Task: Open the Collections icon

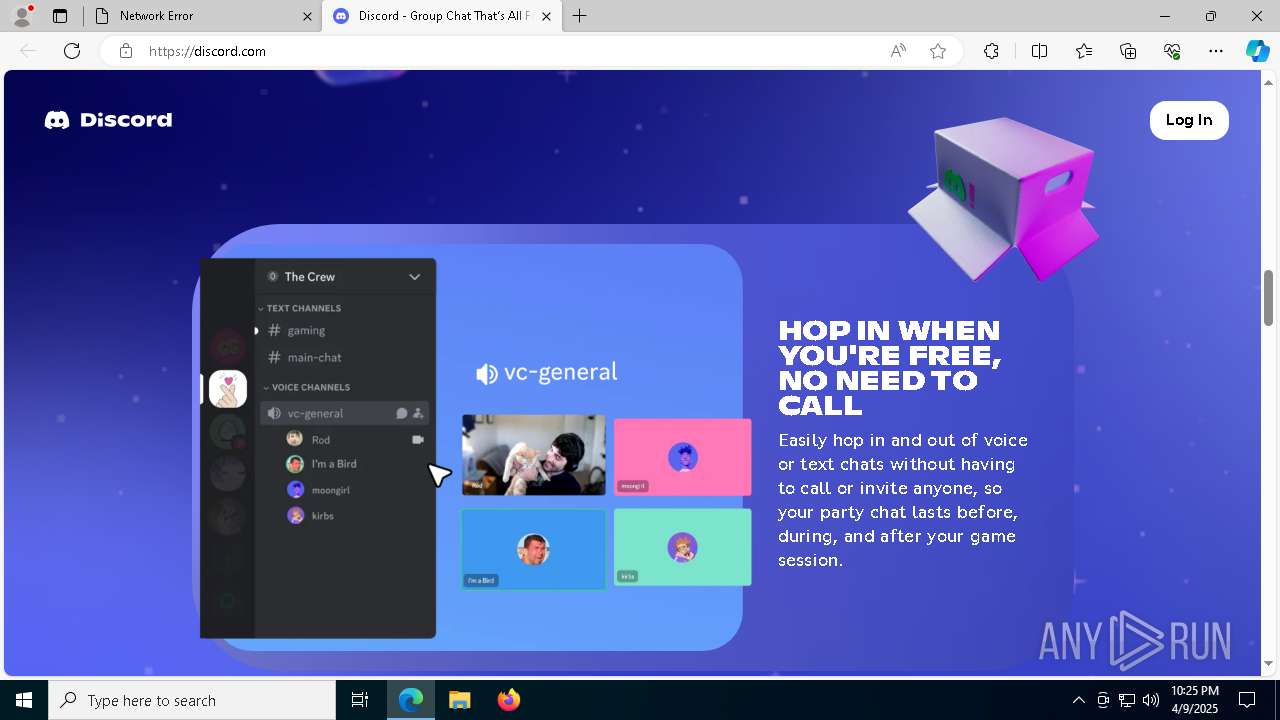Action: tap(1128, 51)
